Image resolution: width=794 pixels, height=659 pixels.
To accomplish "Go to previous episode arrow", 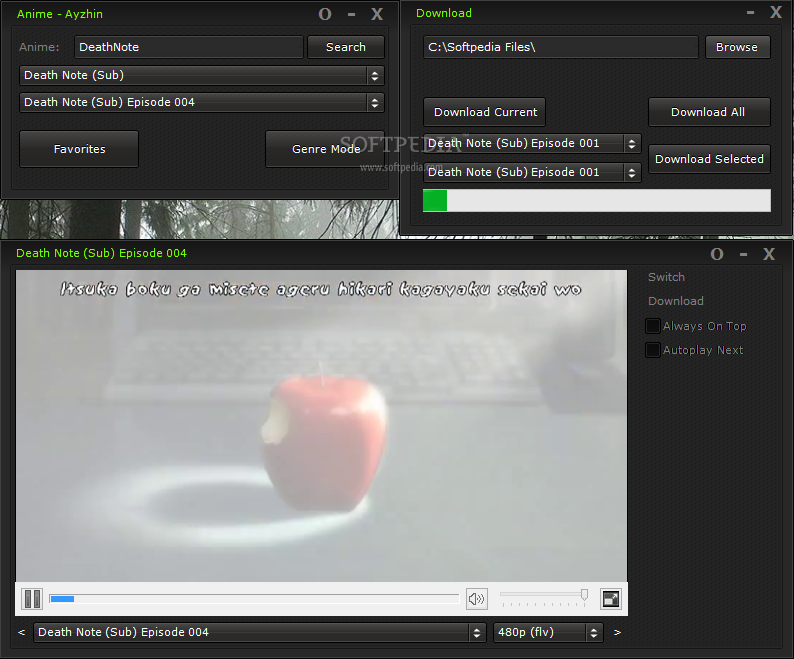I will [x=21, y=632].
